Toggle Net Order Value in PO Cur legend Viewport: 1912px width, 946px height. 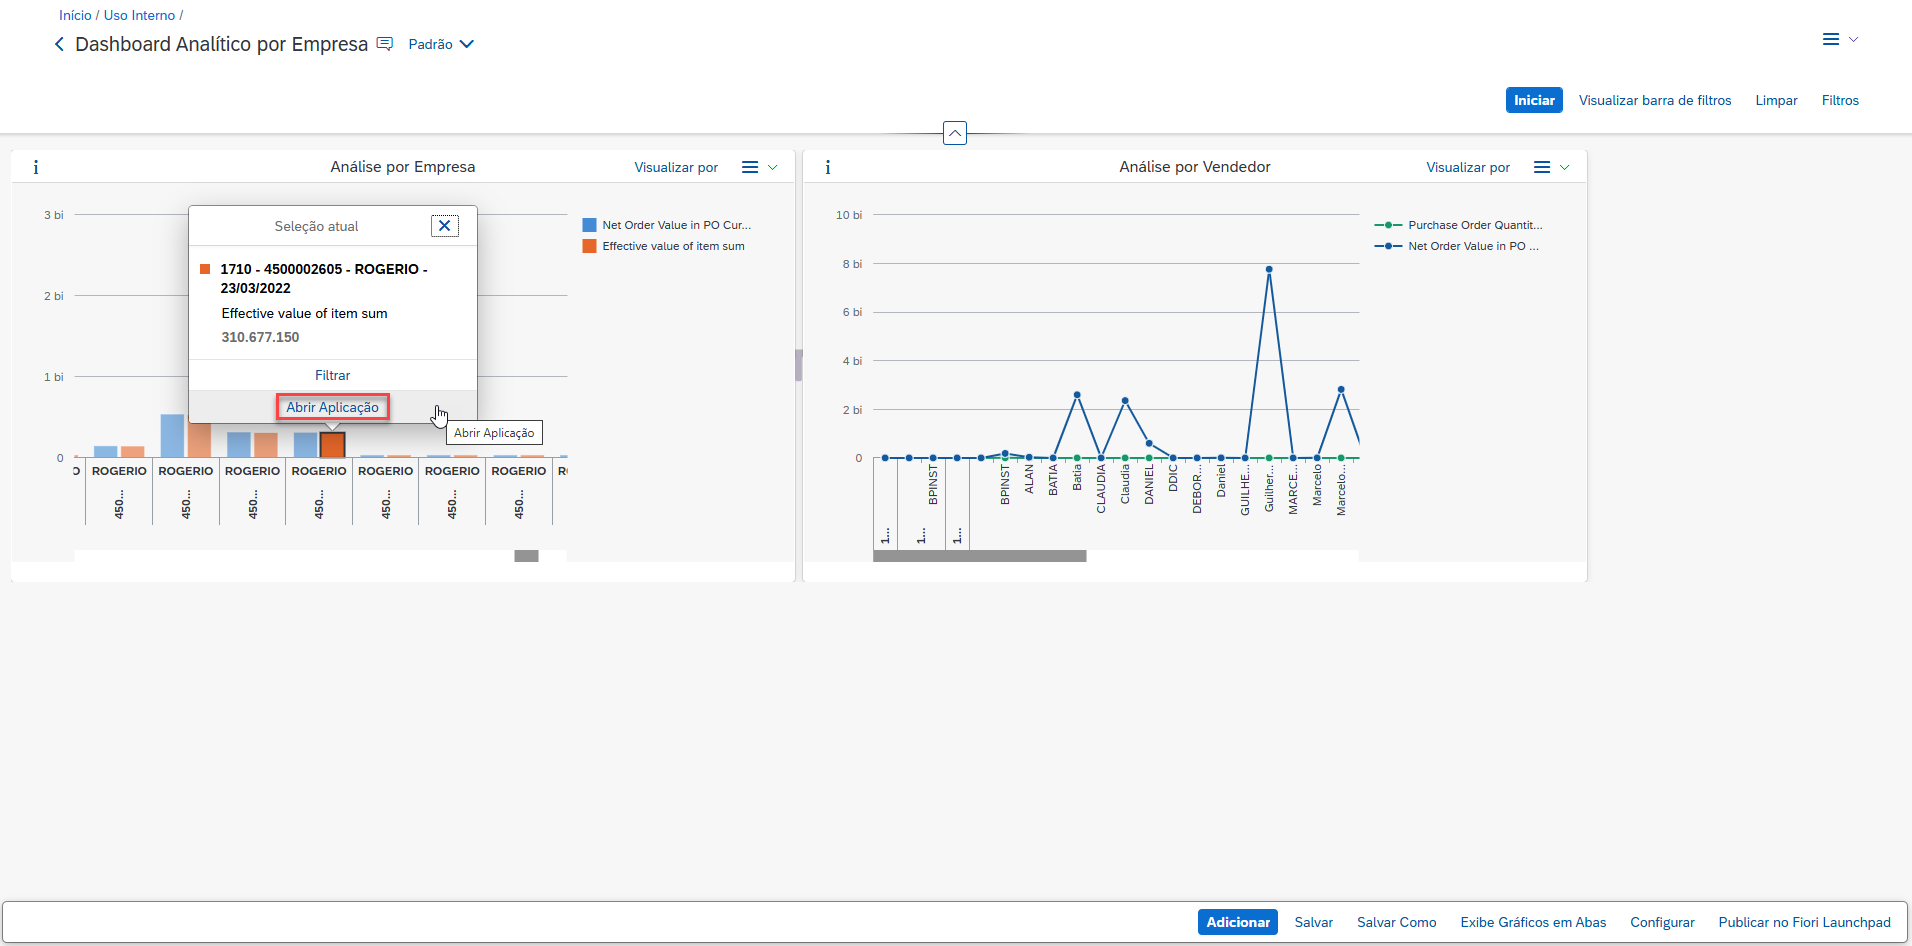pyautogui.click(x=676, y=225)
